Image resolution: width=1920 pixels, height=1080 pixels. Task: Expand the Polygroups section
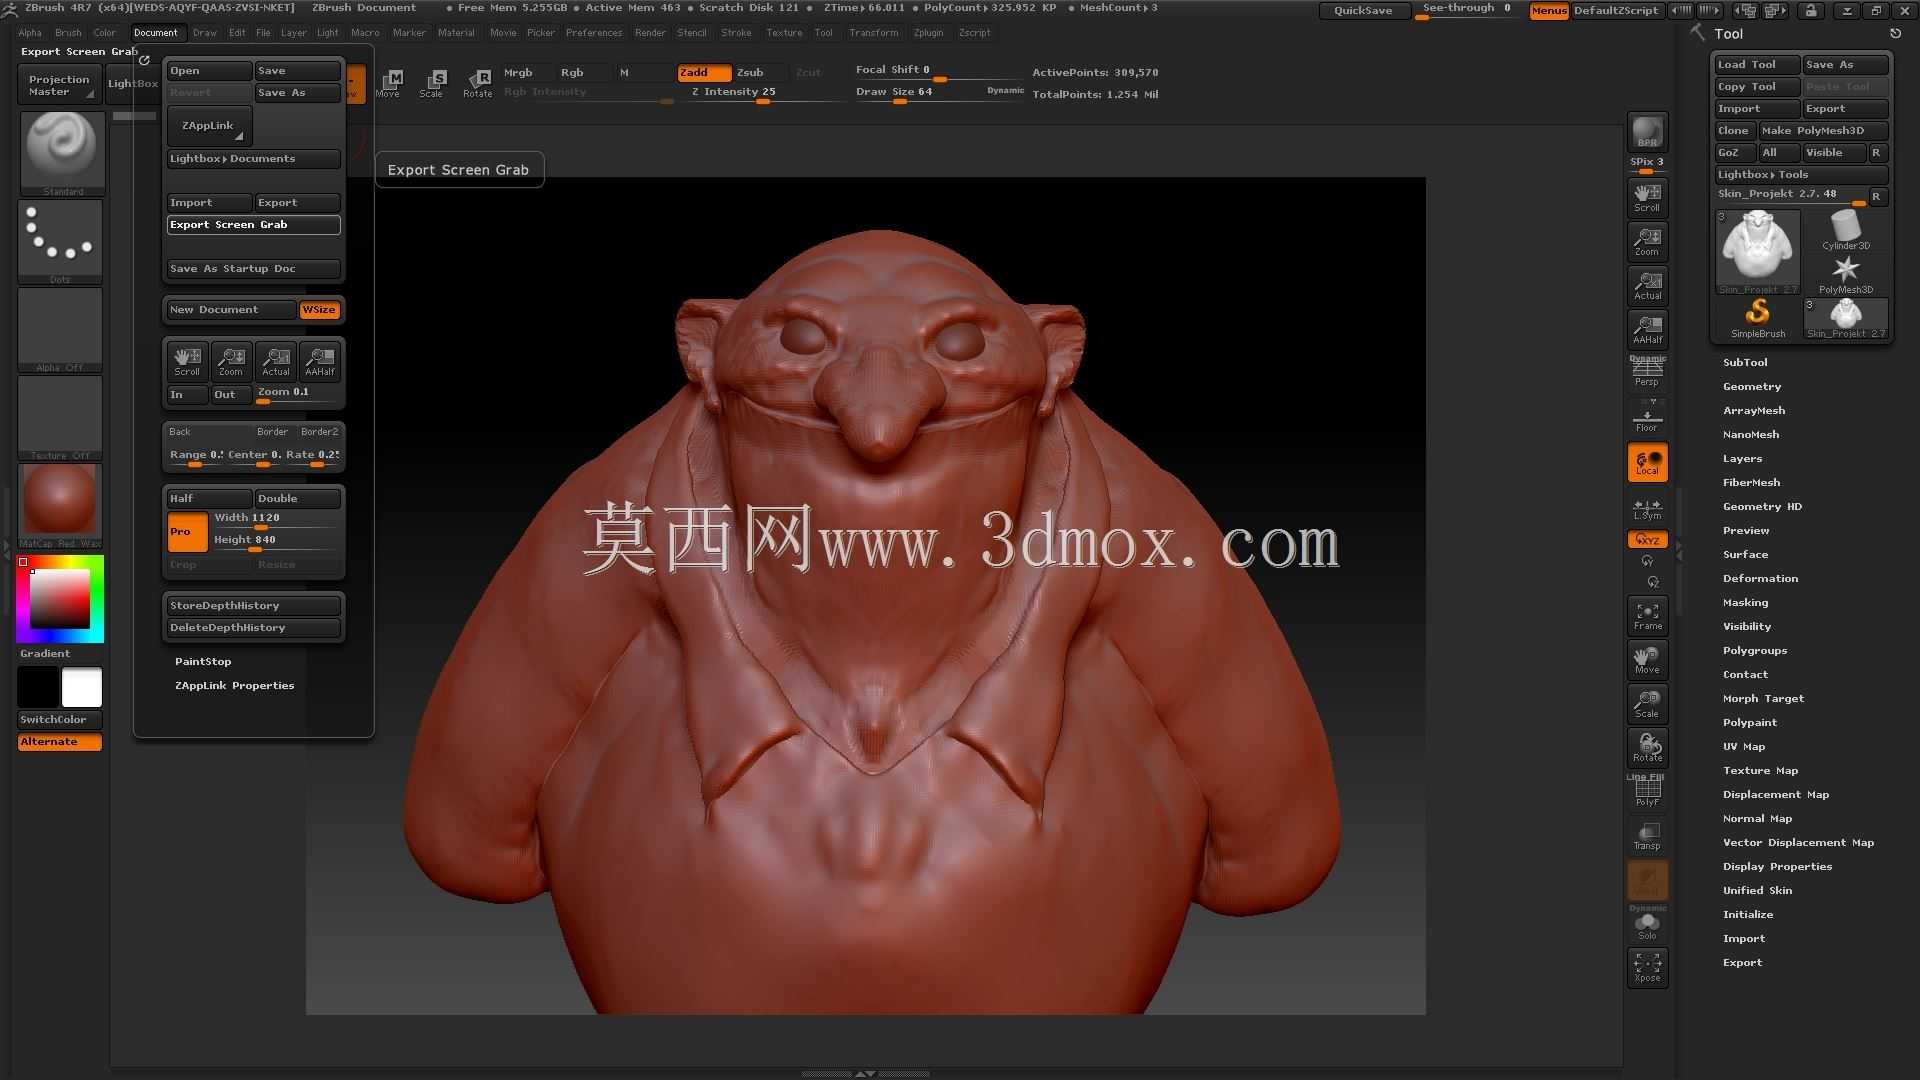point(1755,650)
